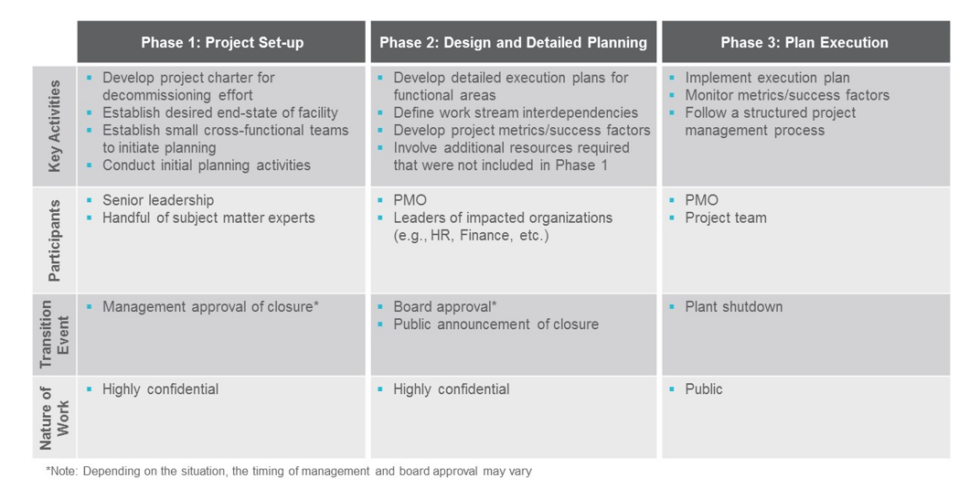Click 'Develop project metrics/success factors' bullet
The image size is (980, 500).
point(514,130)
